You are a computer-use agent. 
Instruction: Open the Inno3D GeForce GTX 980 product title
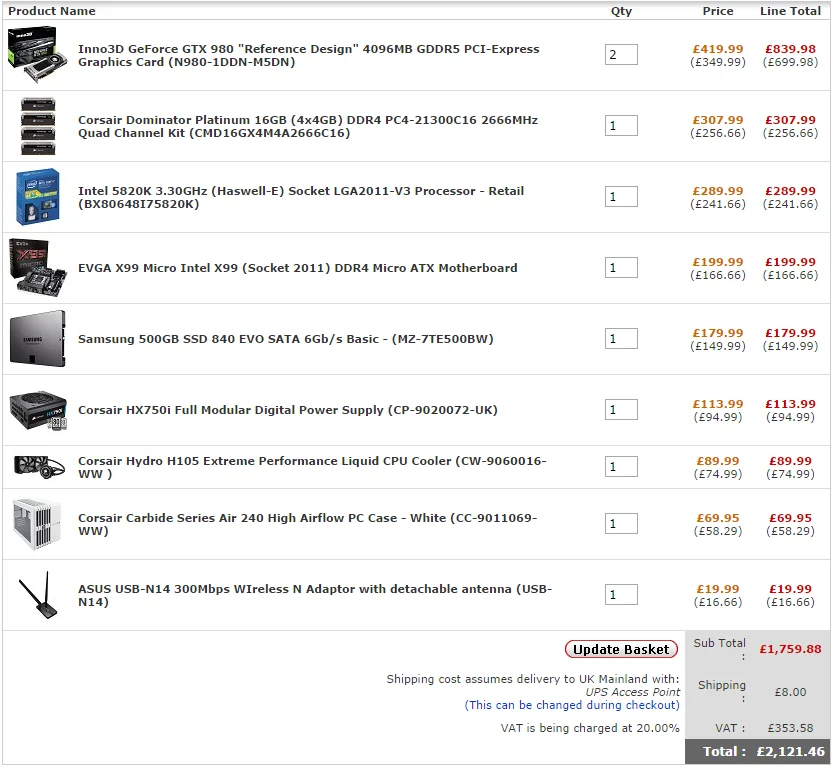[x=309, y=55]
